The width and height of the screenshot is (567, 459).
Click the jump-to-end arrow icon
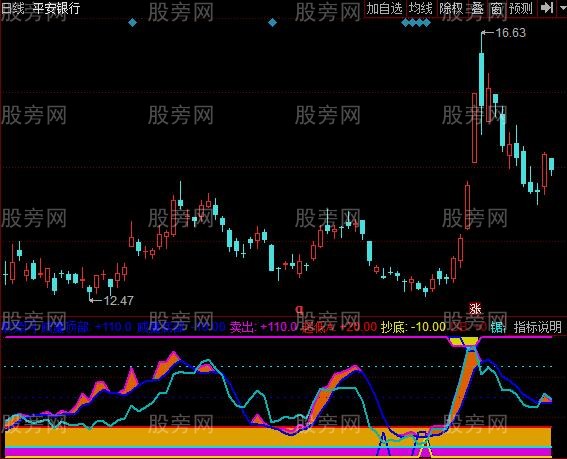547,8
